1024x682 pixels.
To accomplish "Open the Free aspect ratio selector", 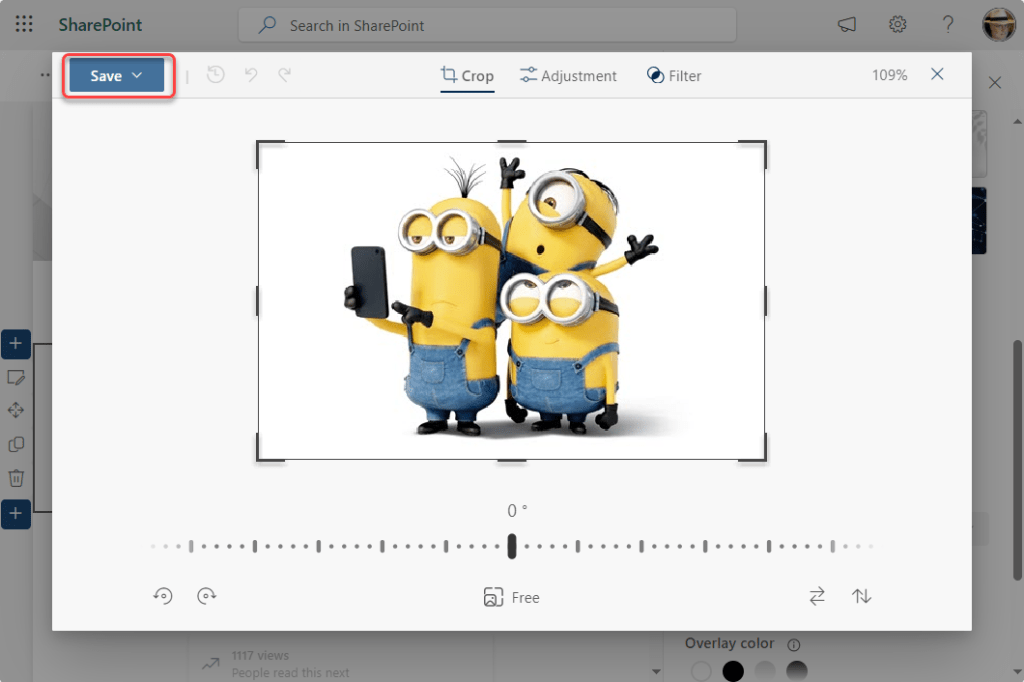I will [511, 597].
